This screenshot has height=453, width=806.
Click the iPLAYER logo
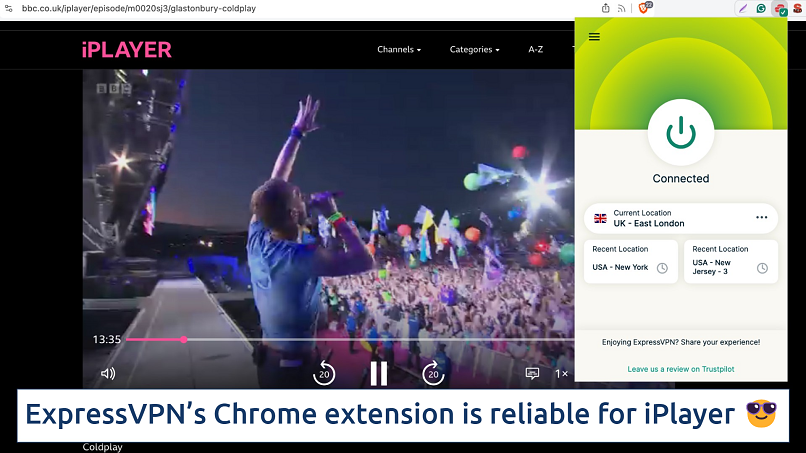[126, 50]
